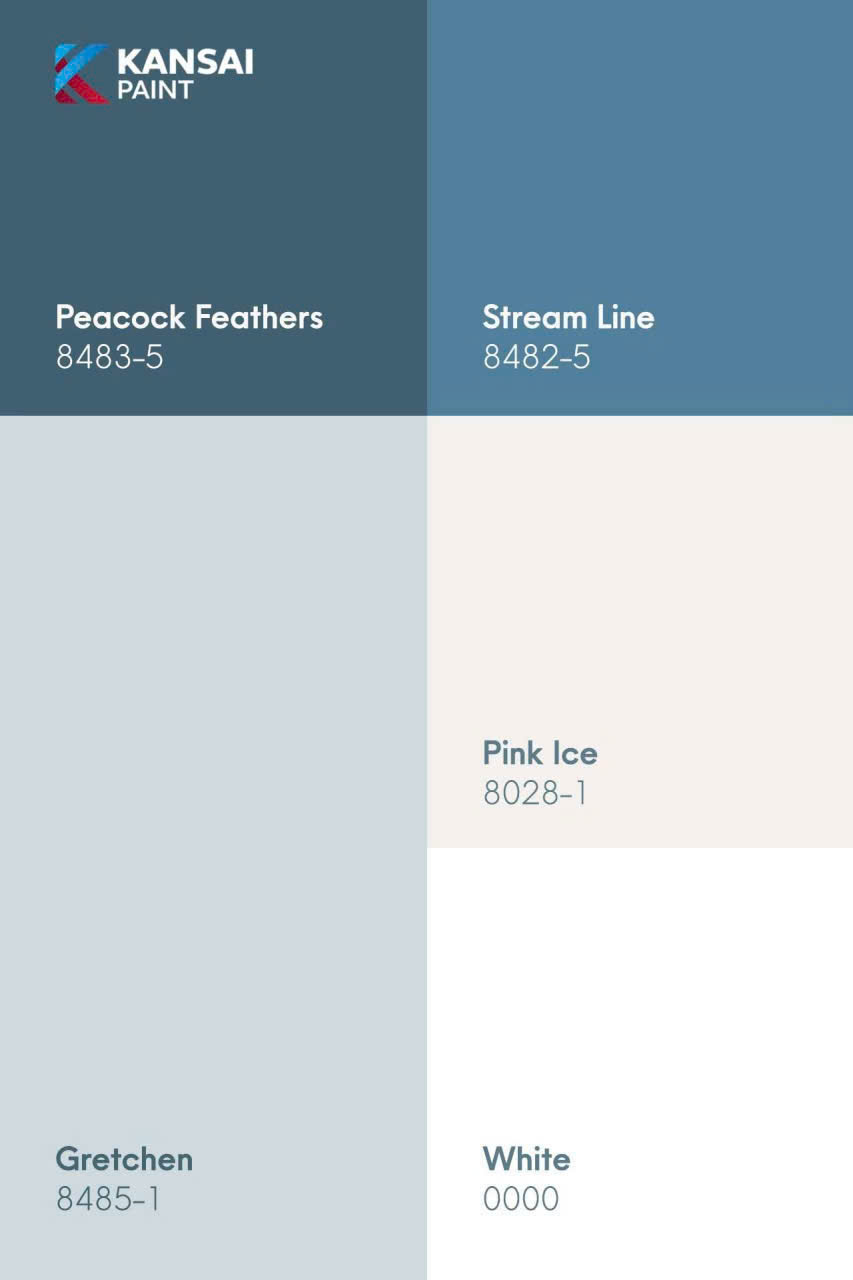Click the 'Stream Line' color name
The width and height of the screenshot is (853, 1280).
tap(568, 317)
